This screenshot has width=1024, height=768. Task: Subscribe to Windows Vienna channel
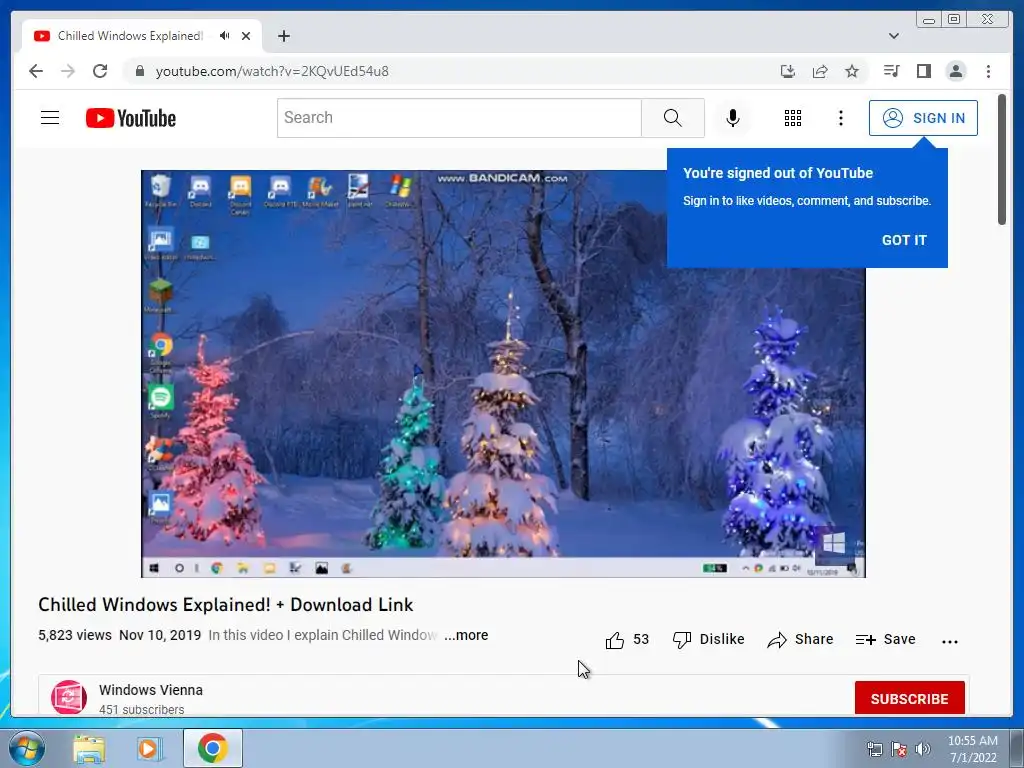point(910,699)
